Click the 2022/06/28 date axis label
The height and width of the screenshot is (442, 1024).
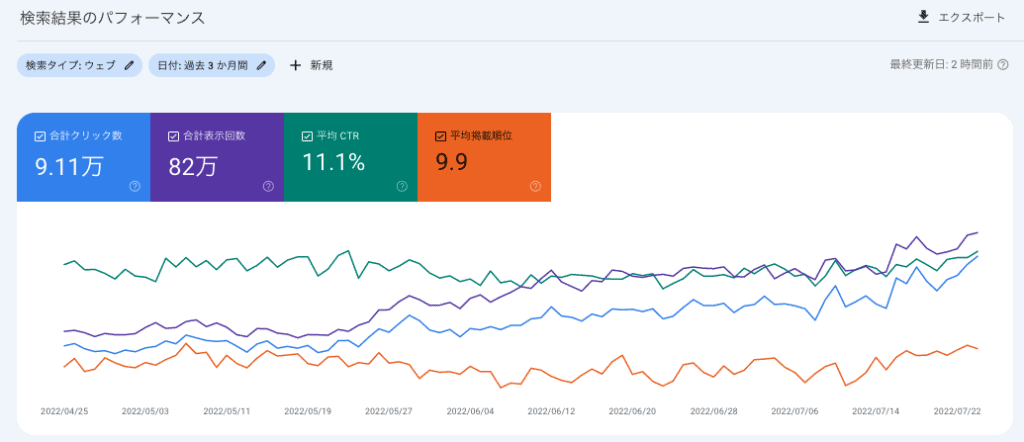(714, 411)
